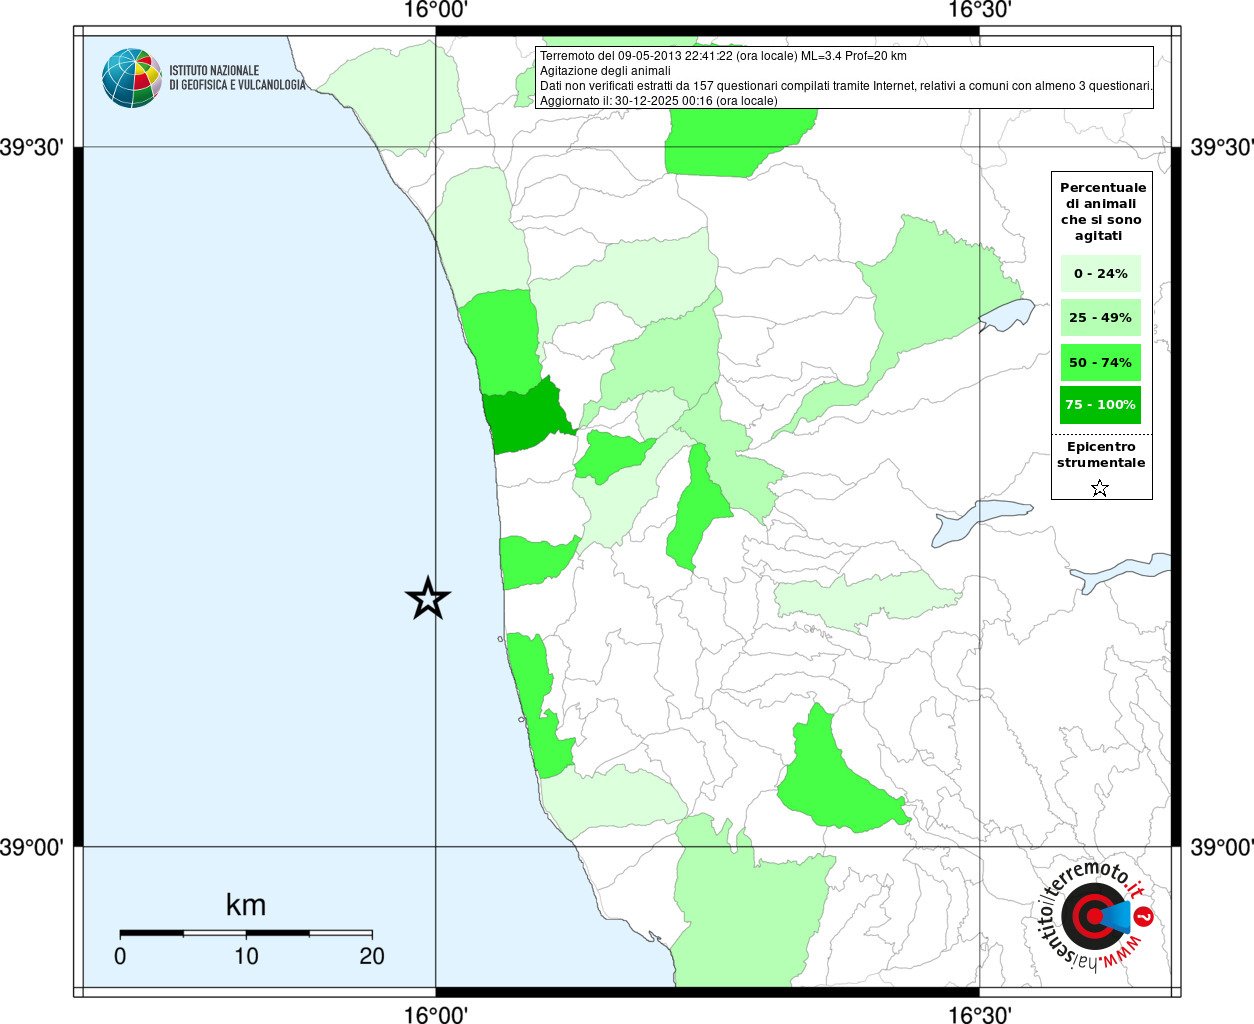Click the INGV globe logo
Viewport: 1254px width, 1024px height.
131,78
